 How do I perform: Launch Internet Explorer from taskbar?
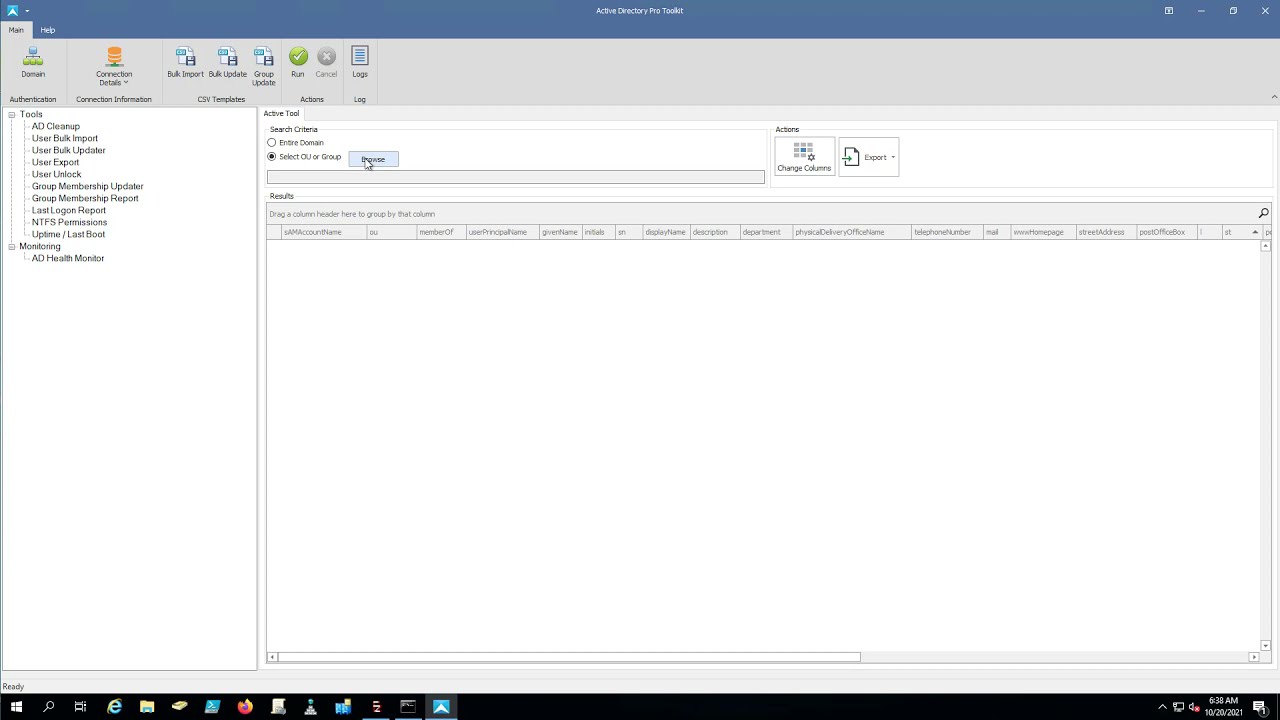pyautogui.click(x=114, y=707)
